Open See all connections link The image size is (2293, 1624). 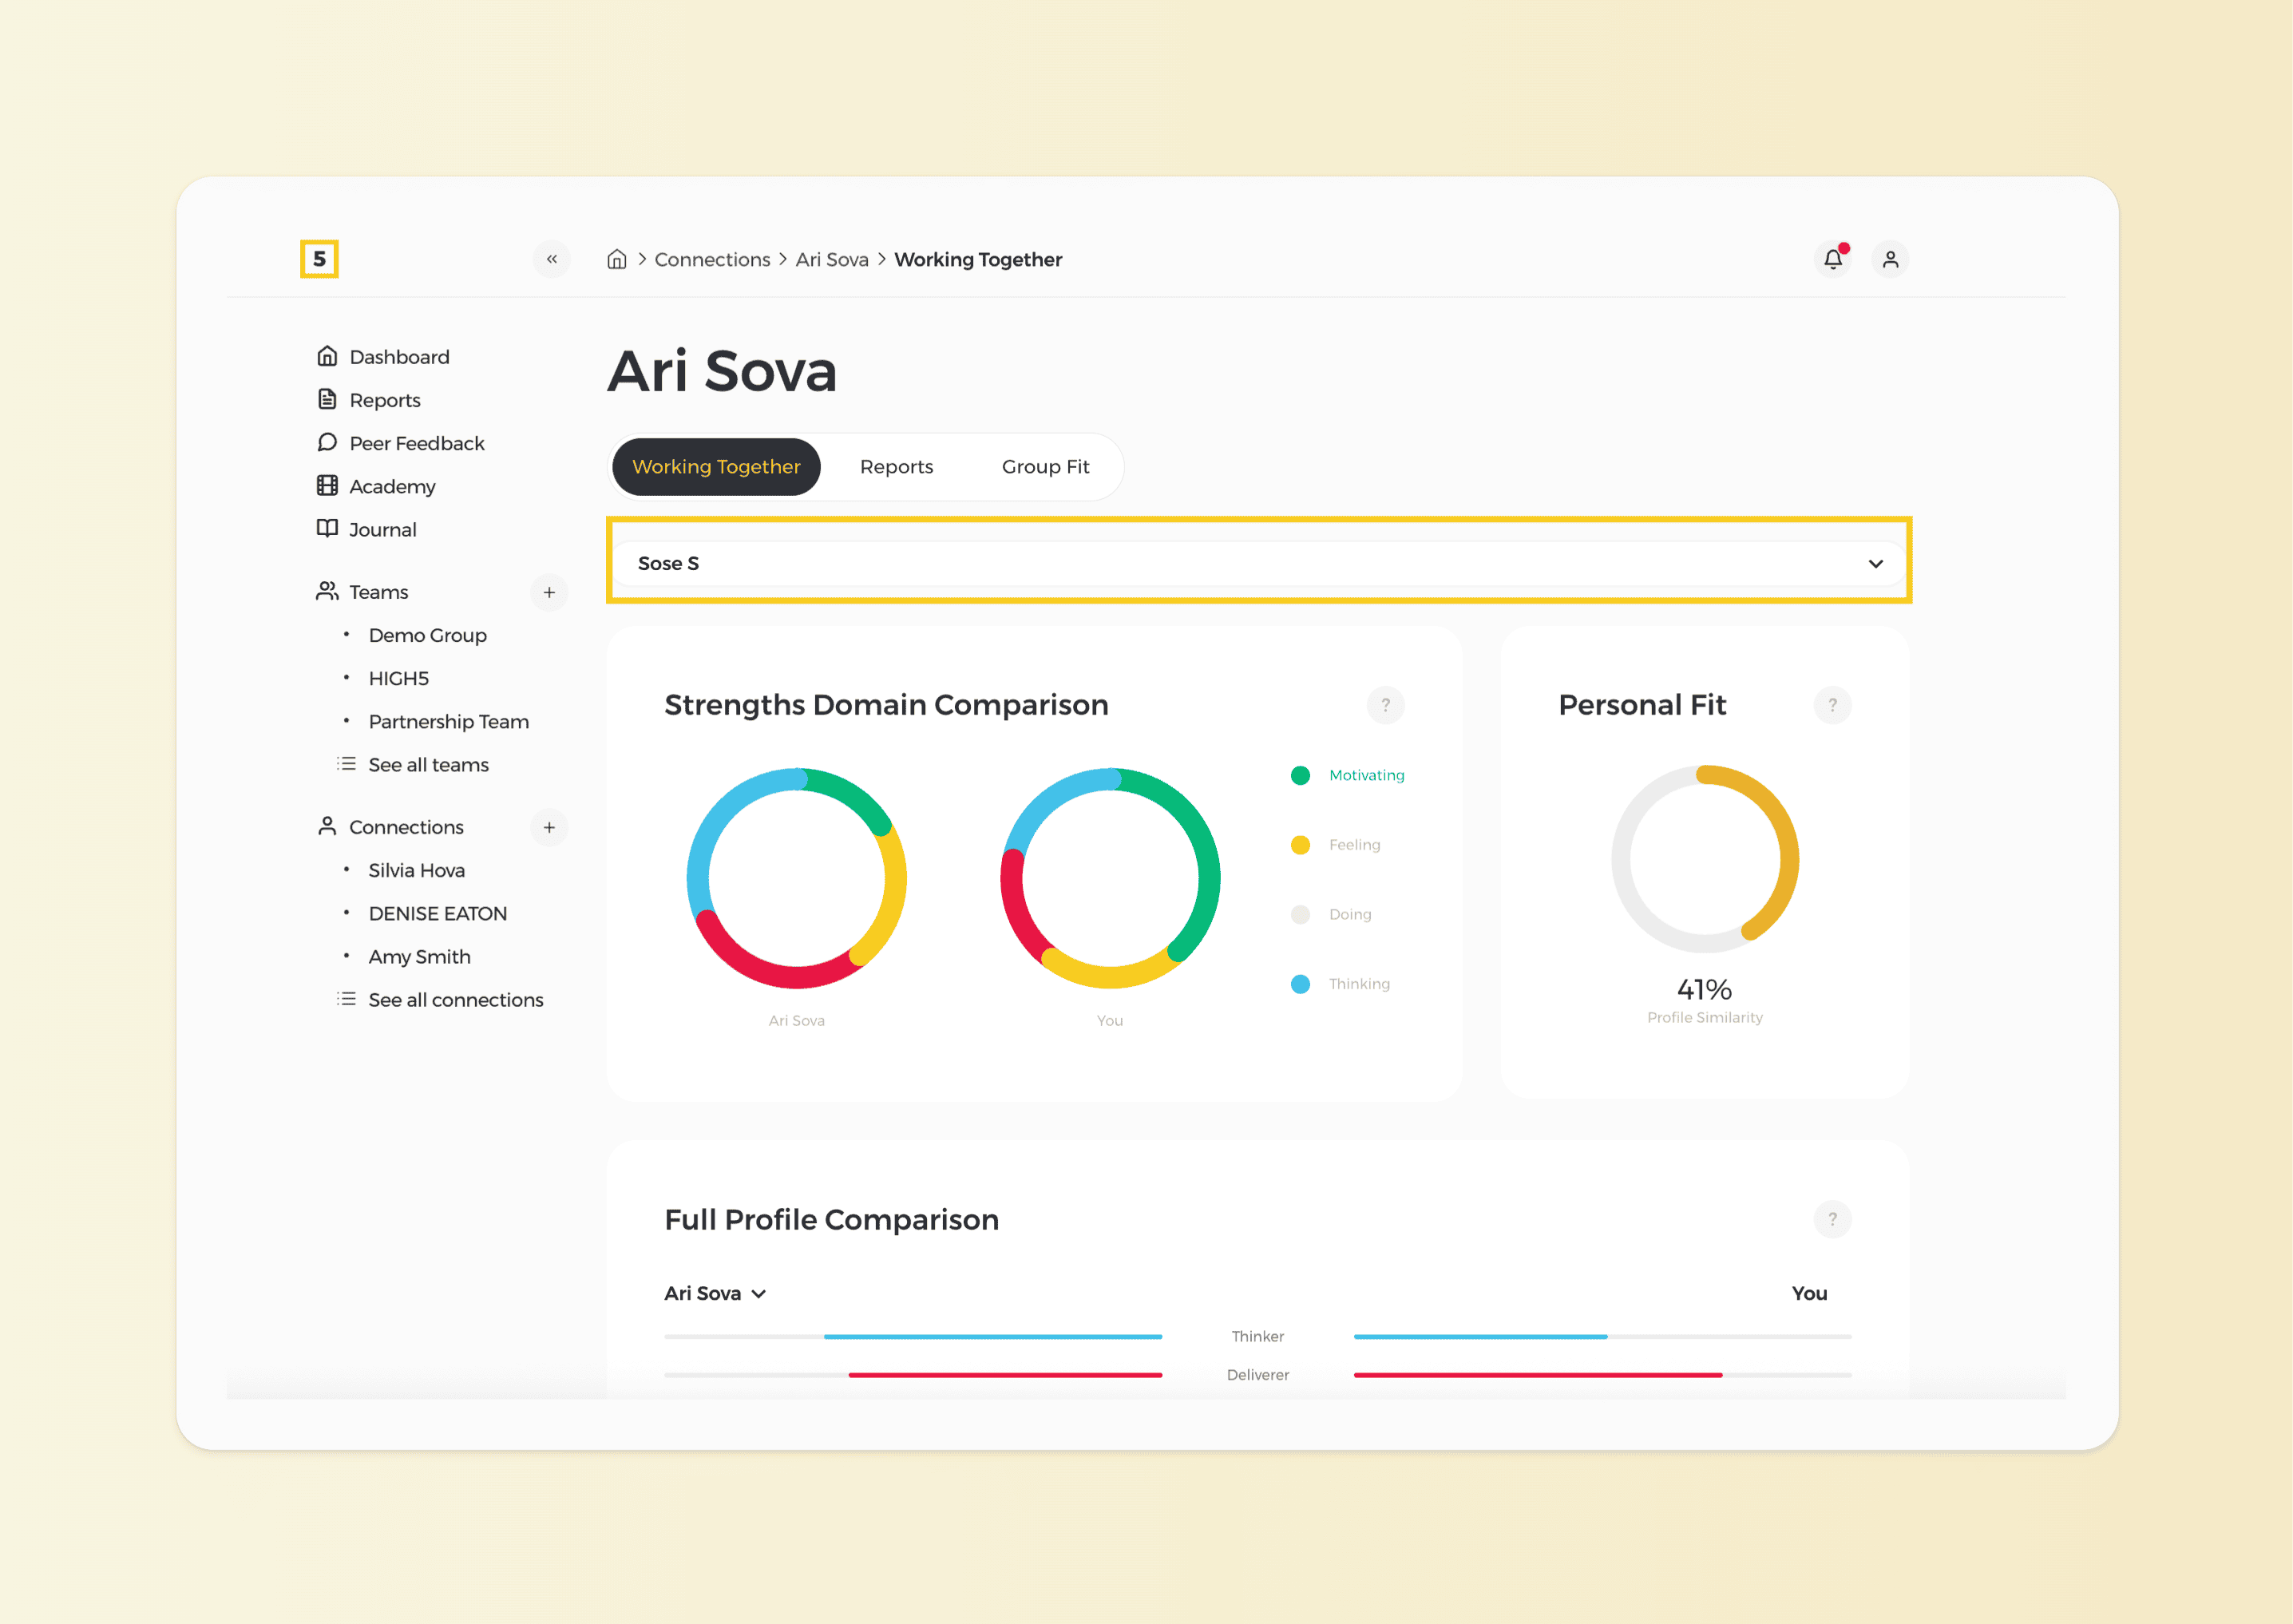click(x=455, y=1000)
